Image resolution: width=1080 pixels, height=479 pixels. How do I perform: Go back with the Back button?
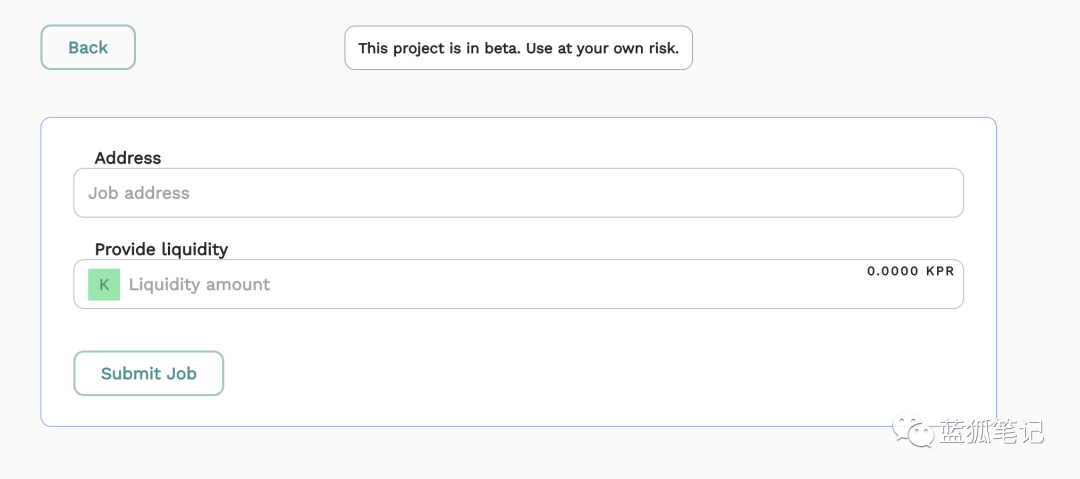click(x=88, y=47)
